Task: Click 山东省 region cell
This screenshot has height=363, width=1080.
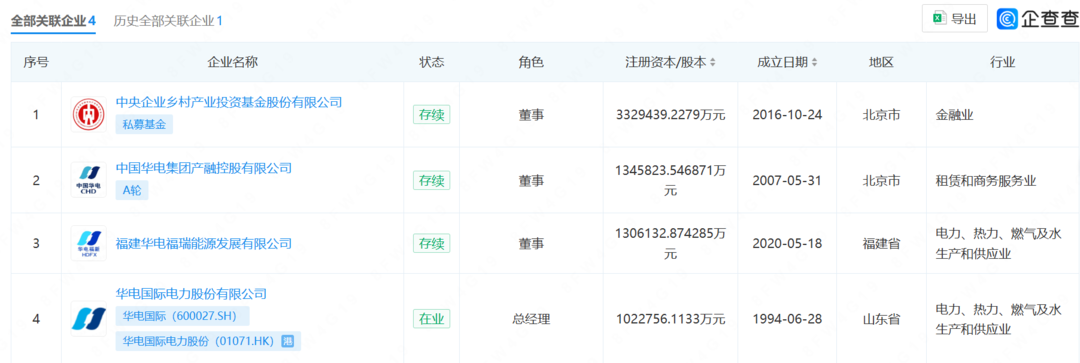Action: pyautogui.click(x=881, y=319)
